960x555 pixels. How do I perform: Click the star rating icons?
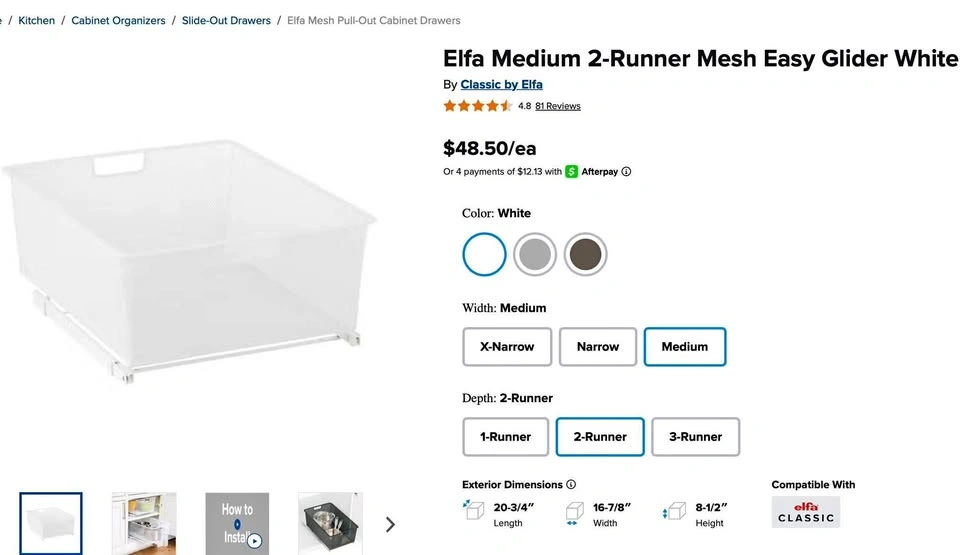478,106
